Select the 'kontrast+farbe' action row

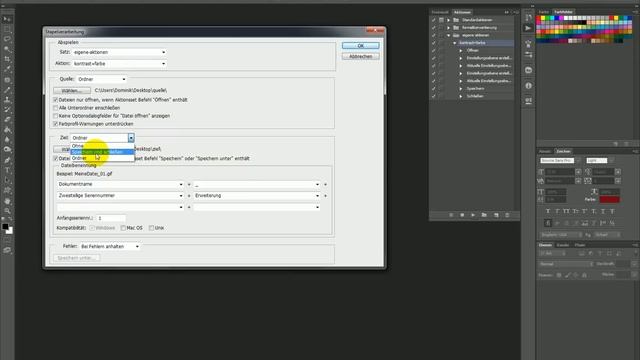472,43
